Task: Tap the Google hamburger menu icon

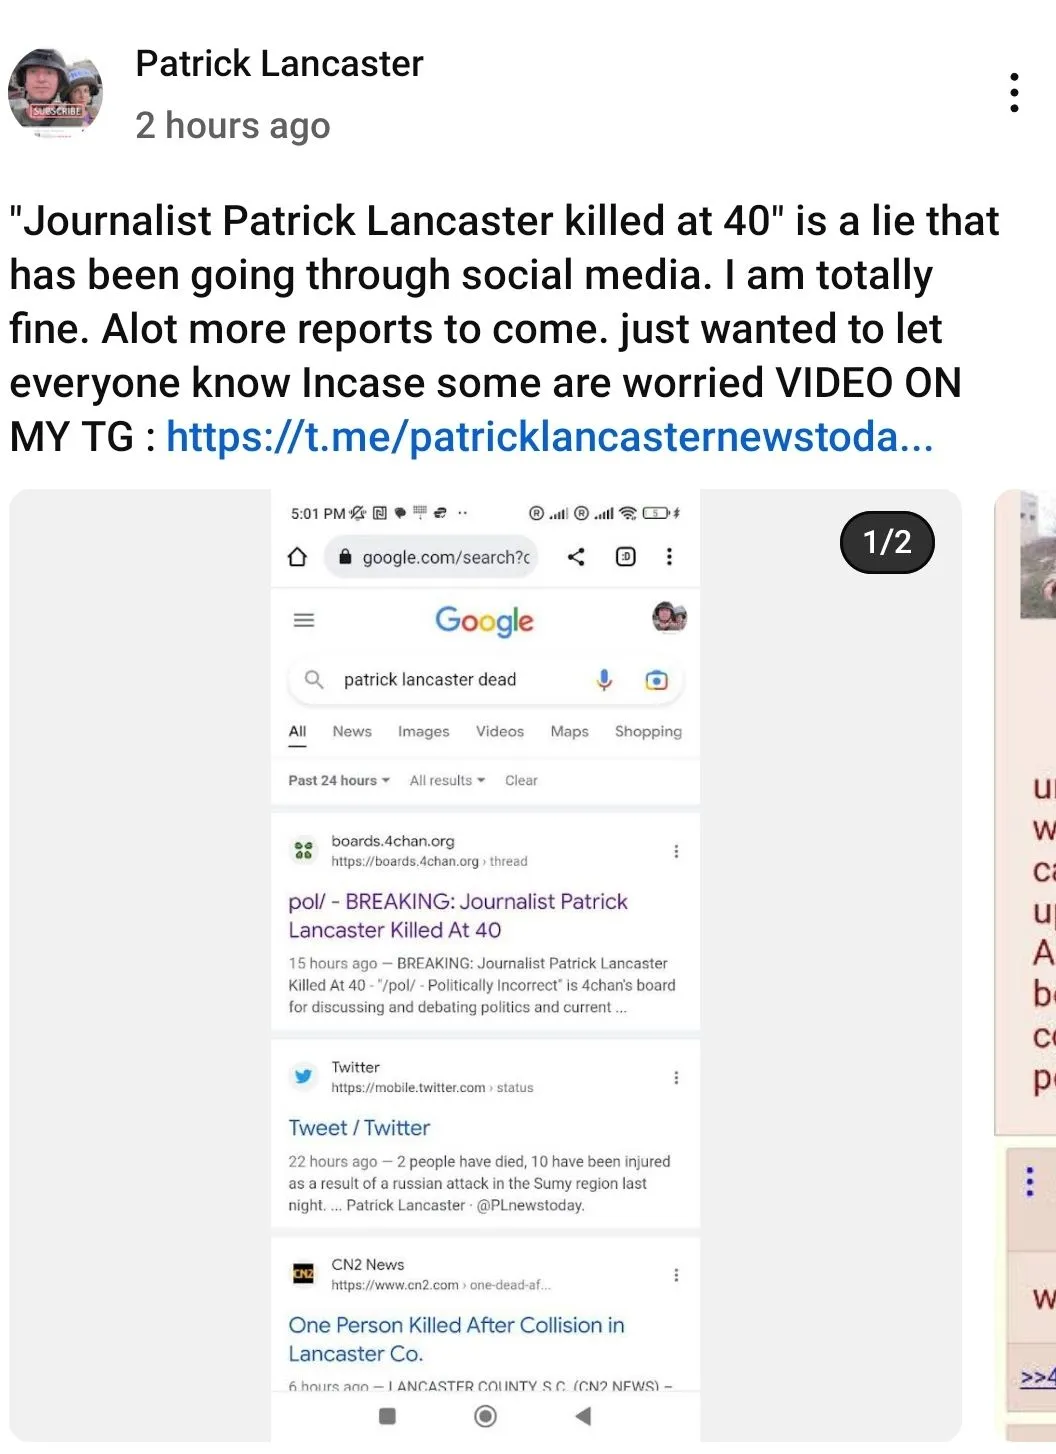Action: (302, 620)
